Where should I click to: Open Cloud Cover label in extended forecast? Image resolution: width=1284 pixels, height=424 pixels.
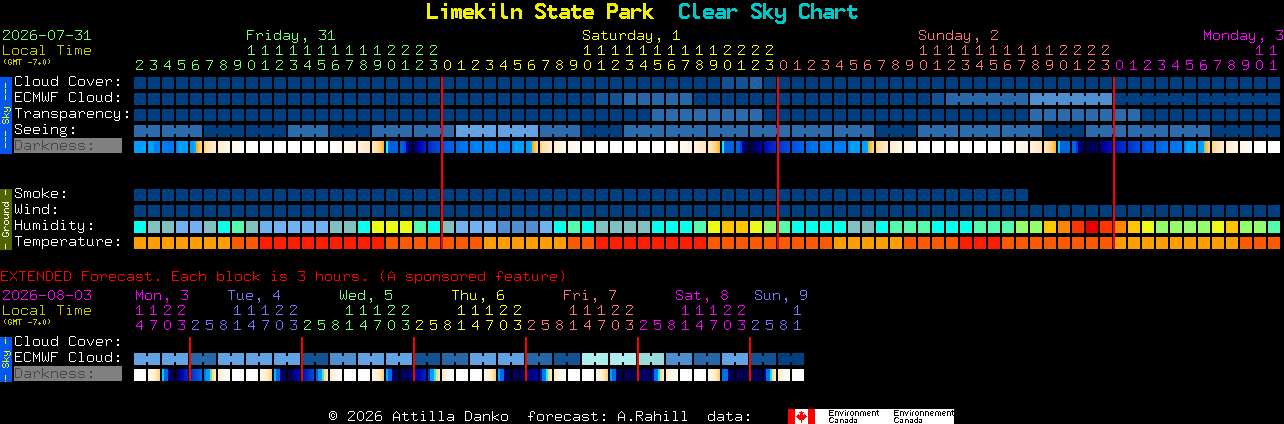tap(68, 342)
